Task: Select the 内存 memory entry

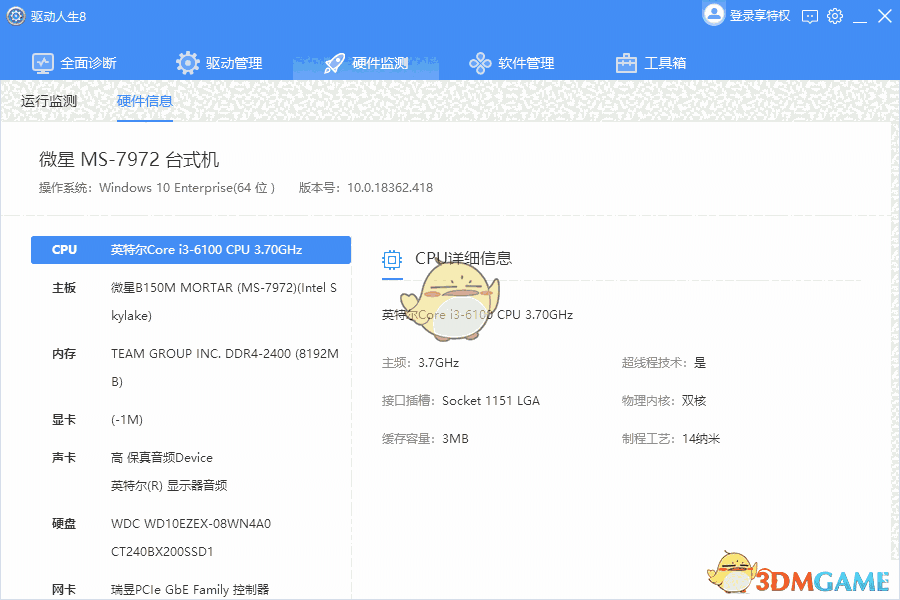Action: tap(64, 353)
